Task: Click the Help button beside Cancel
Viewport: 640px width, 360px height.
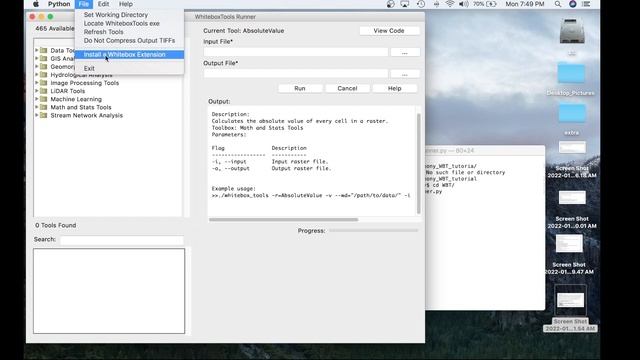Action: point(395,88)
